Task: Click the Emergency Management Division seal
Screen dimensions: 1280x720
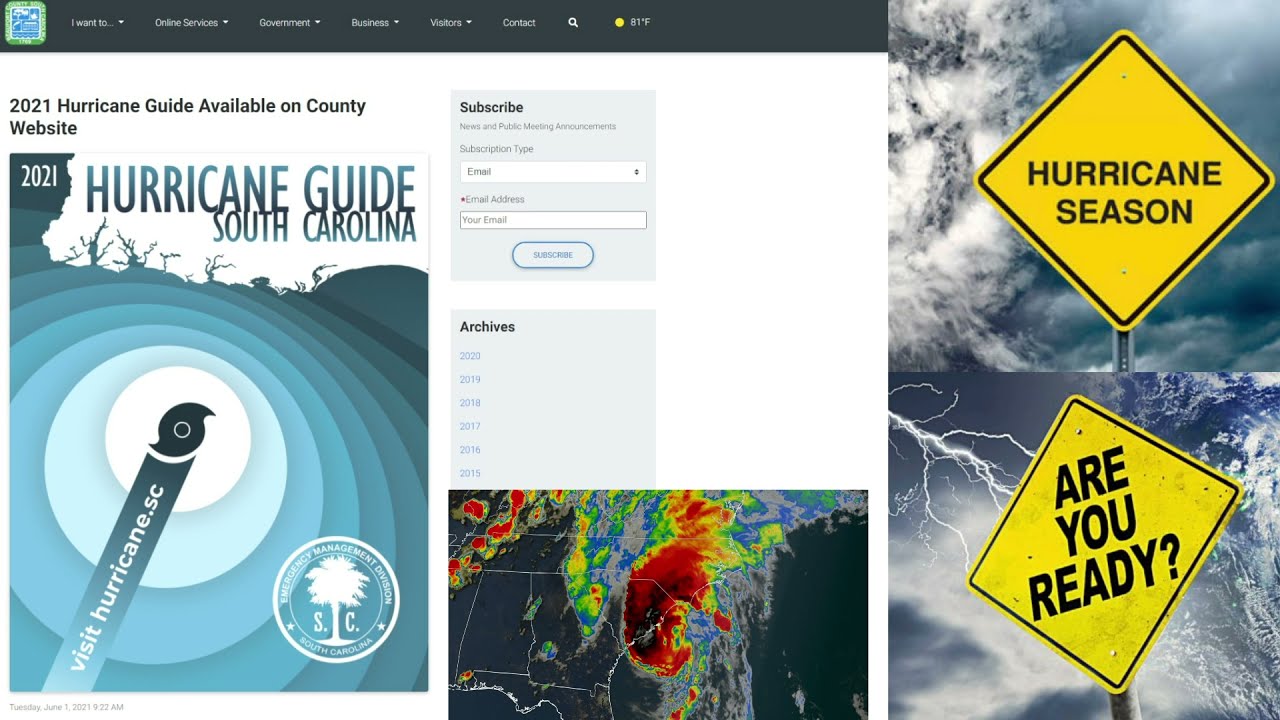Action: (x=336, y=599)
